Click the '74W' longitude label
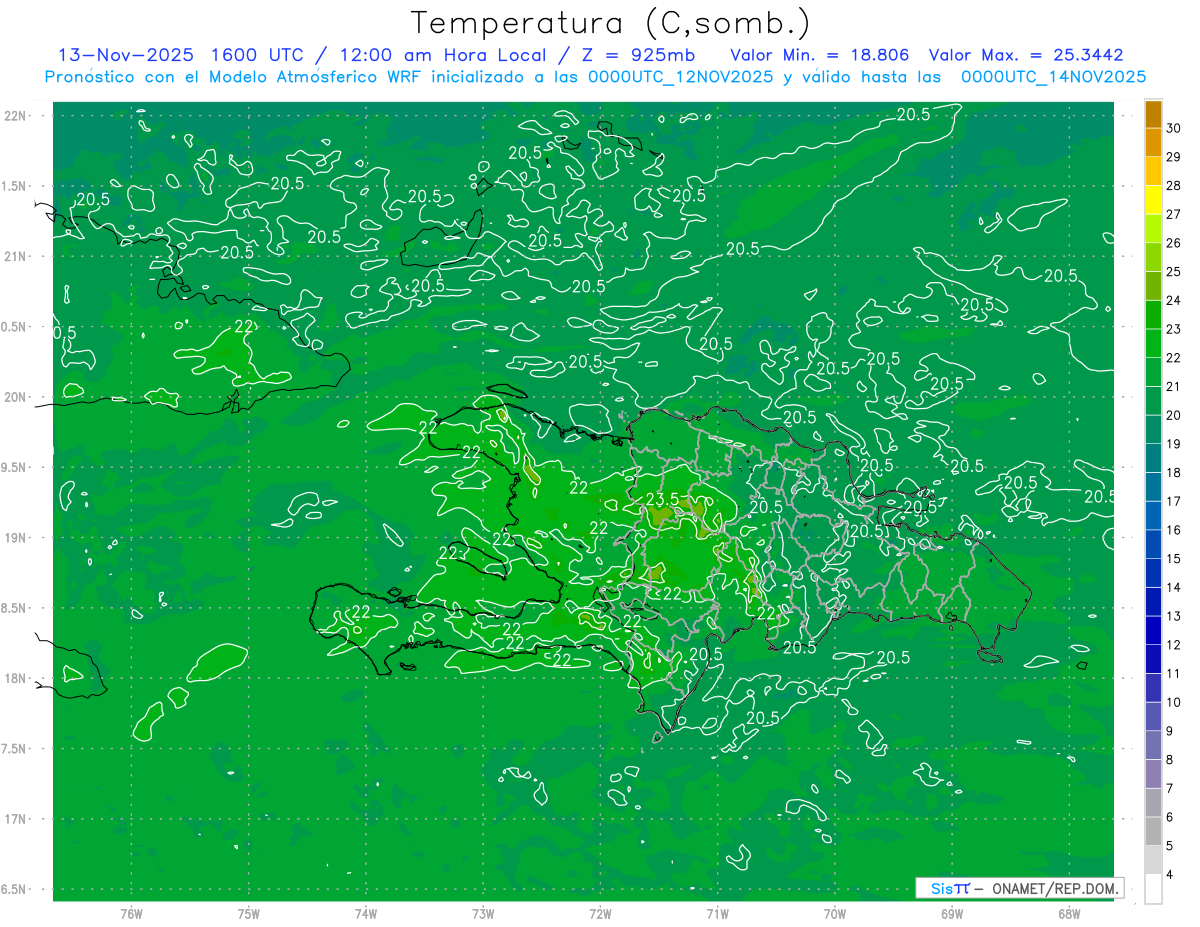Viewport: 1200px width, 927px height. coord(365,913)
